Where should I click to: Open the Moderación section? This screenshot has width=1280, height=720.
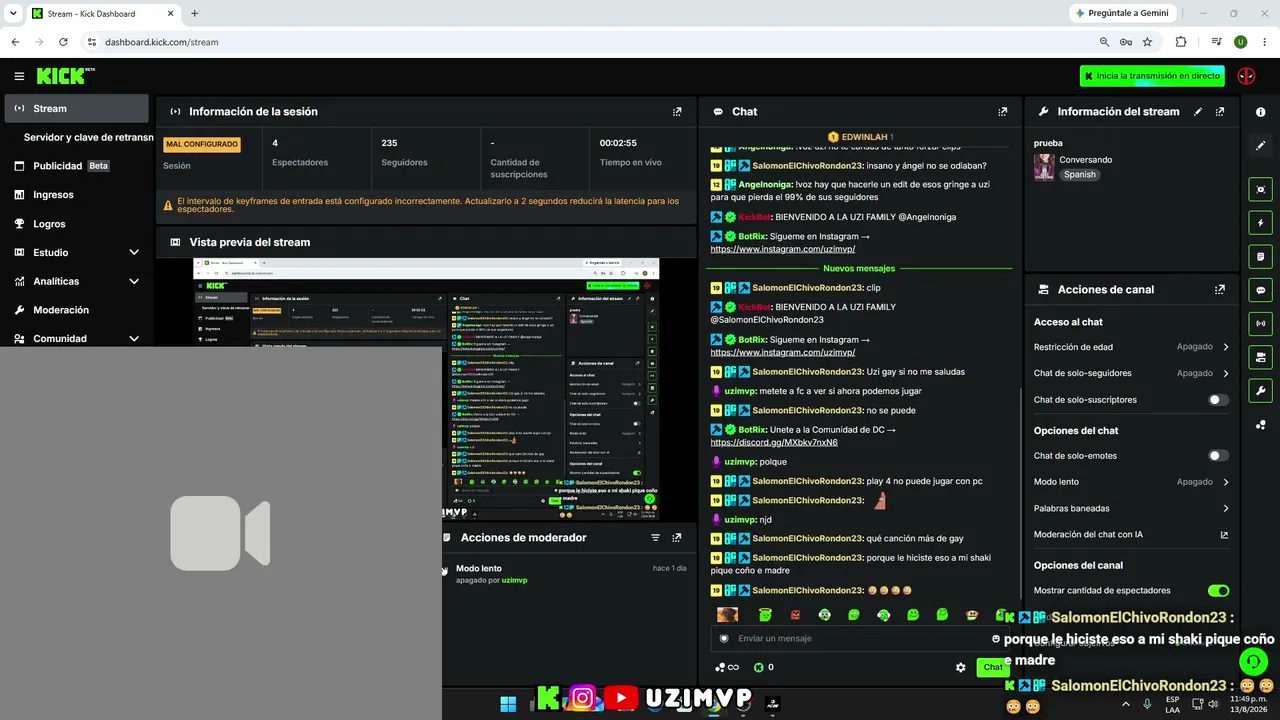coord(76,310)
